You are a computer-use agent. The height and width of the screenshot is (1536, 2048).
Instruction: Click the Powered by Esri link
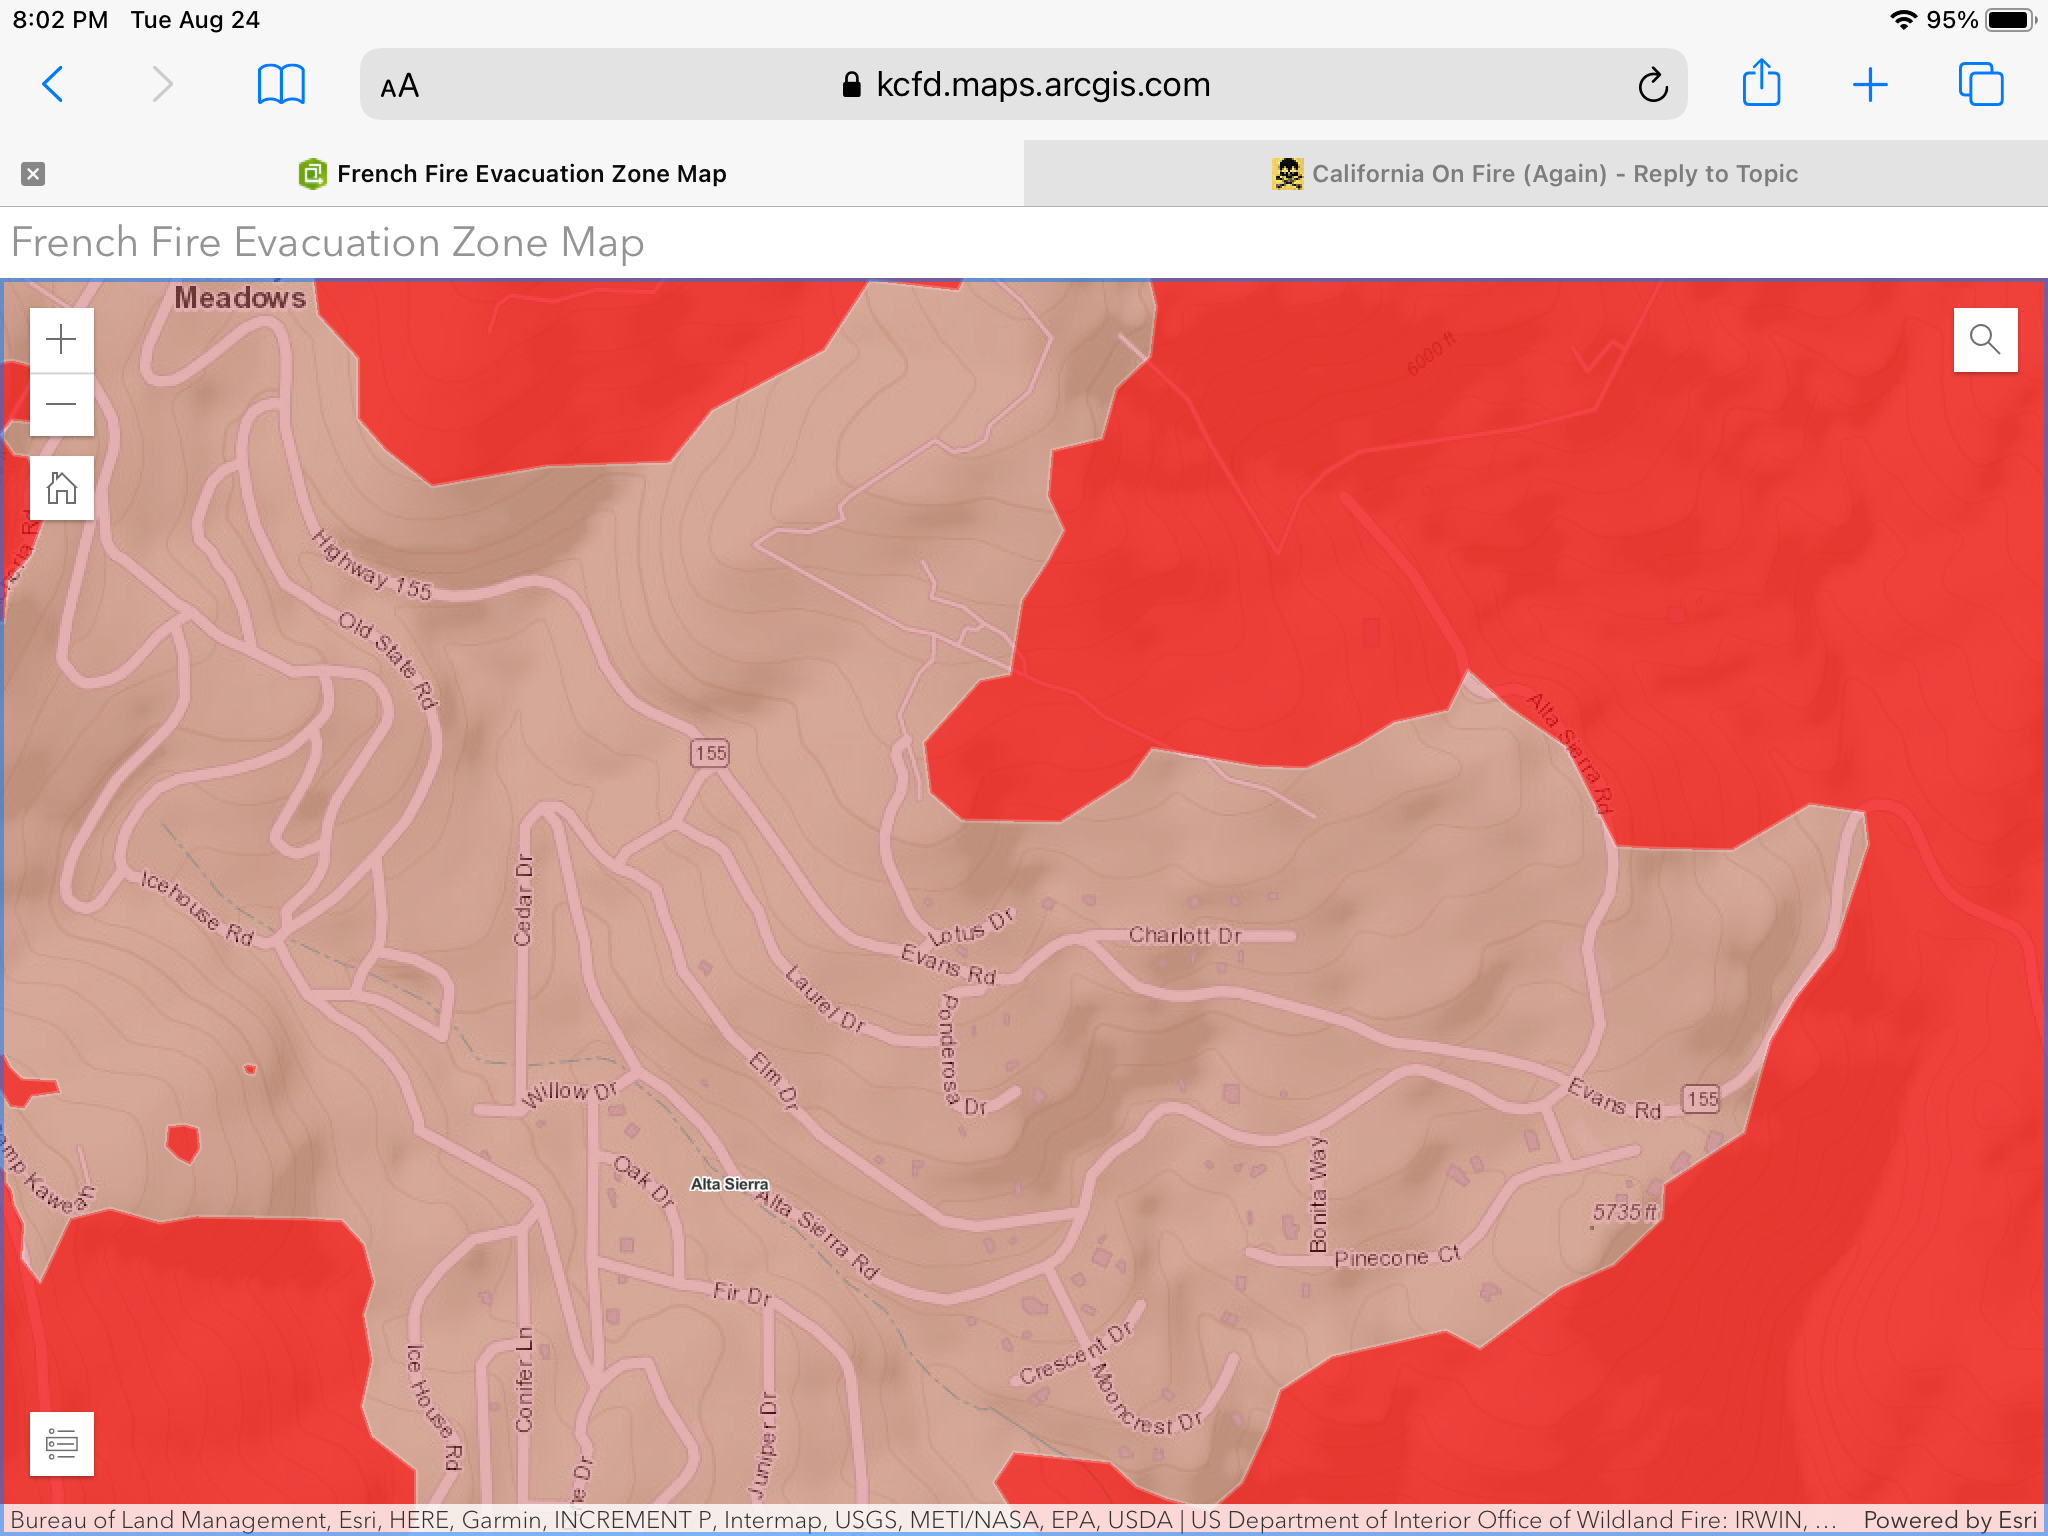pyautogui.click(x=1949, y=1520)
